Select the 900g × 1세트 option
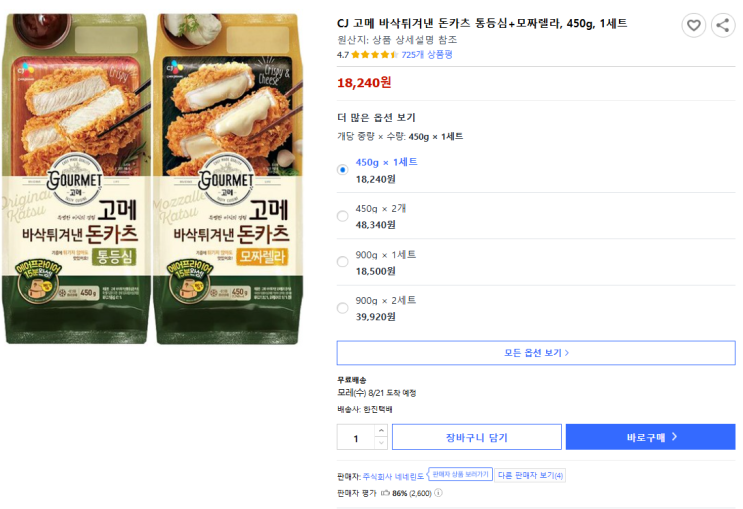This screenshot has height=509, width=743. point(343,261)
